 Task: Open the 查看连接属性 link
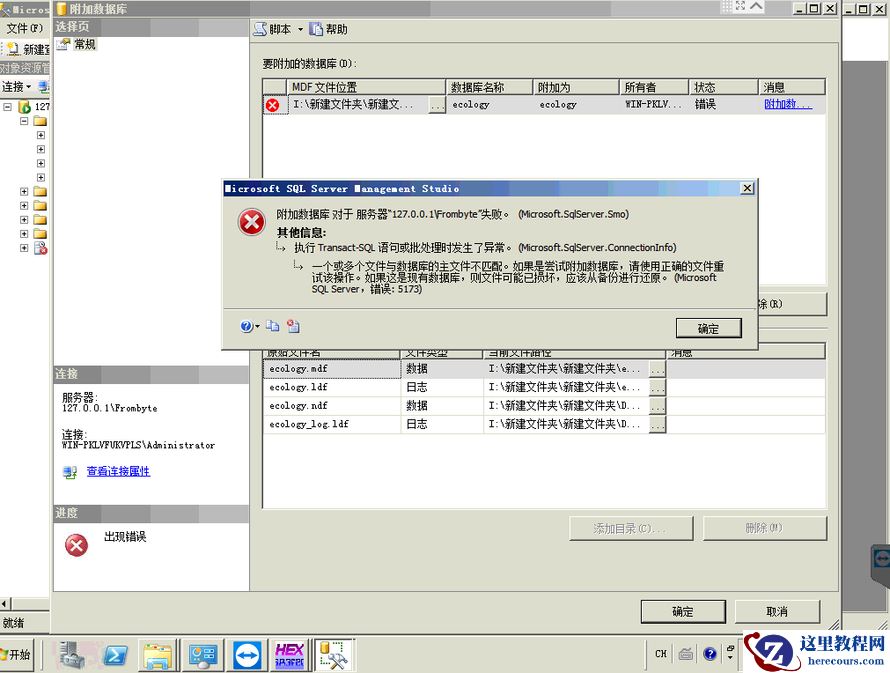coord(118,471)
